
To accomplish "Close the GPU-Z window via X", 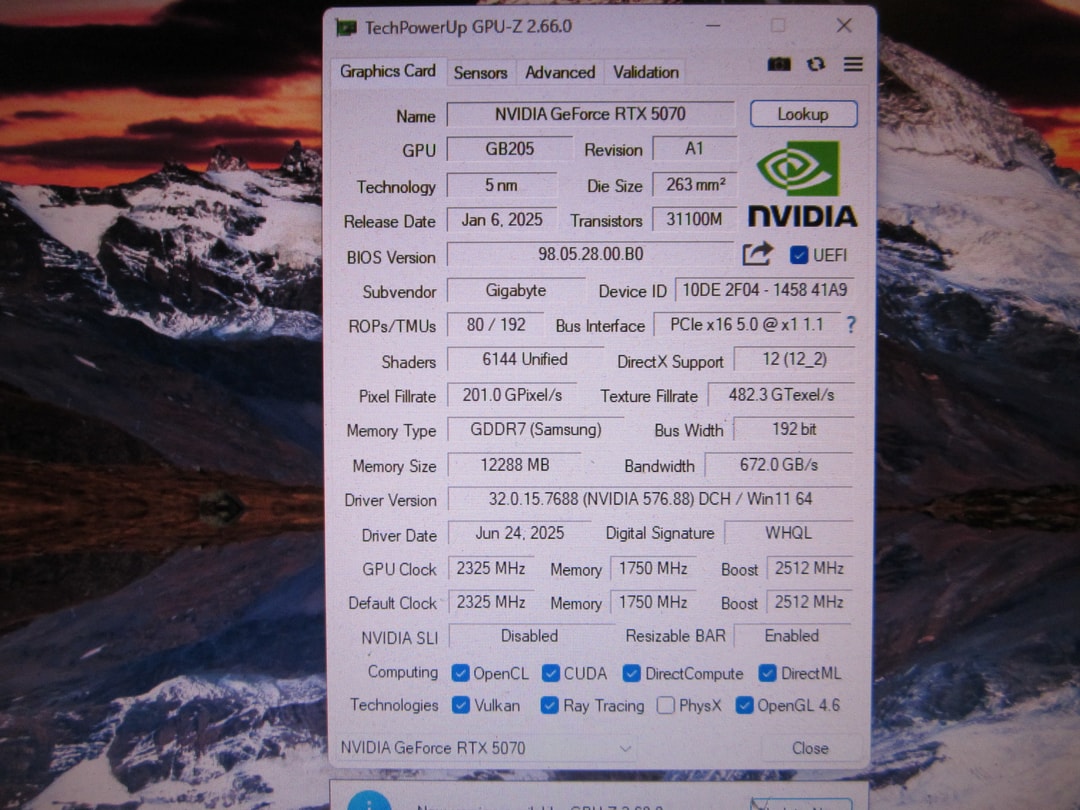I will 844,26.
